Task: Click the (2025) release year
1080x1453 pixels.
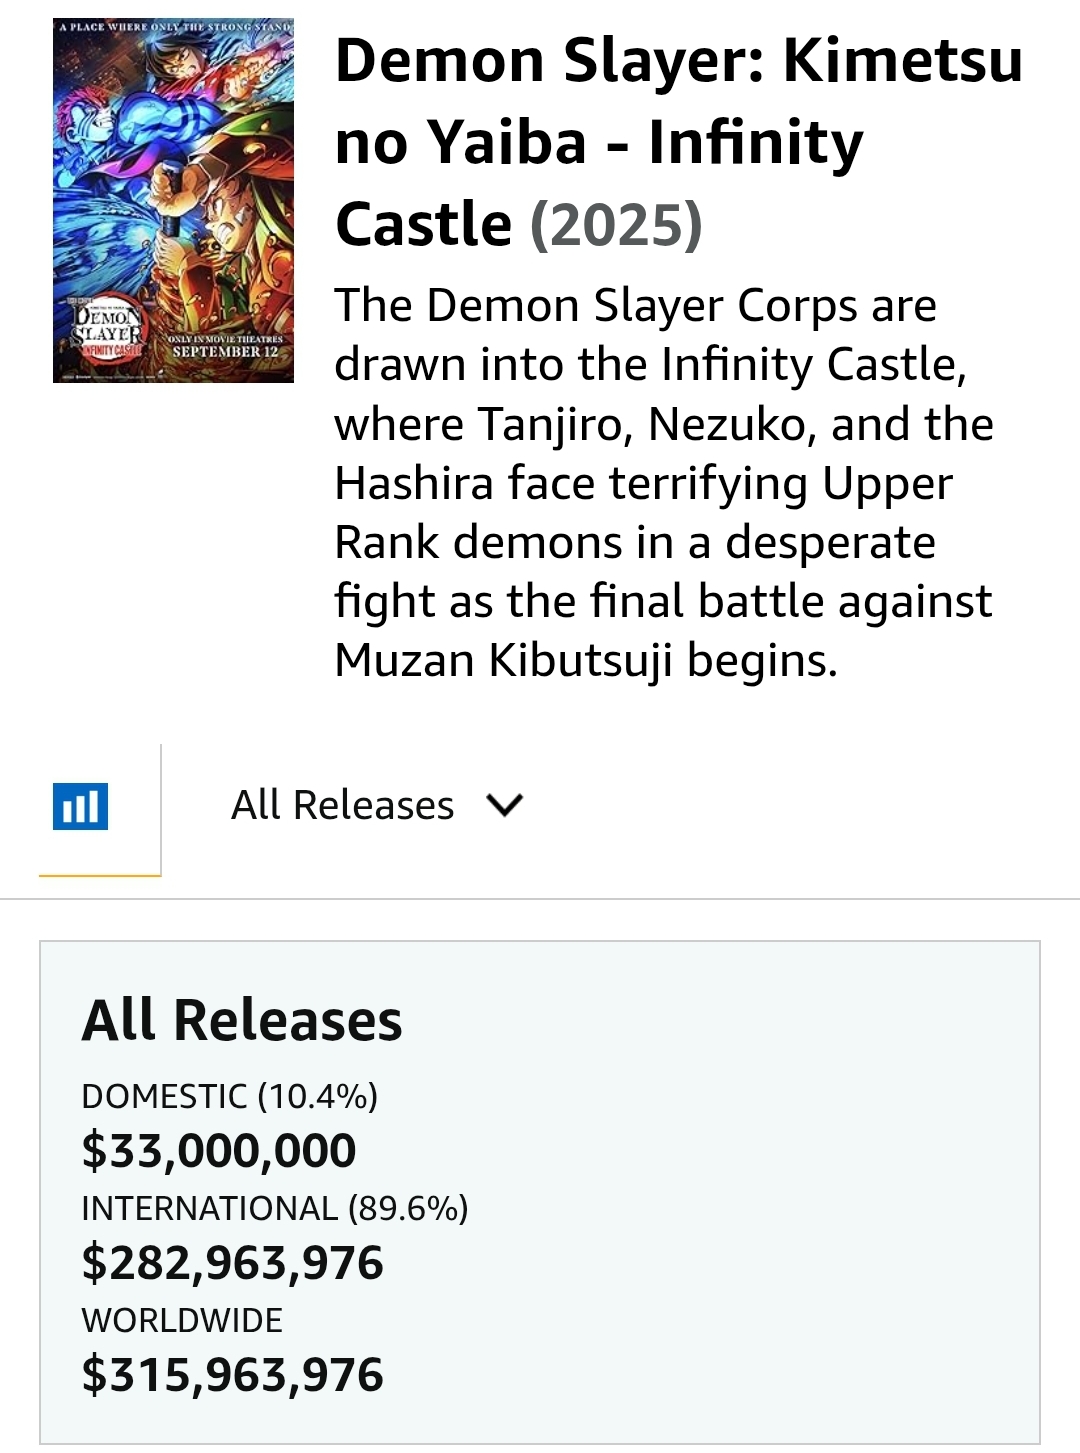Action: pyautogui.click(x=616, y=224)
